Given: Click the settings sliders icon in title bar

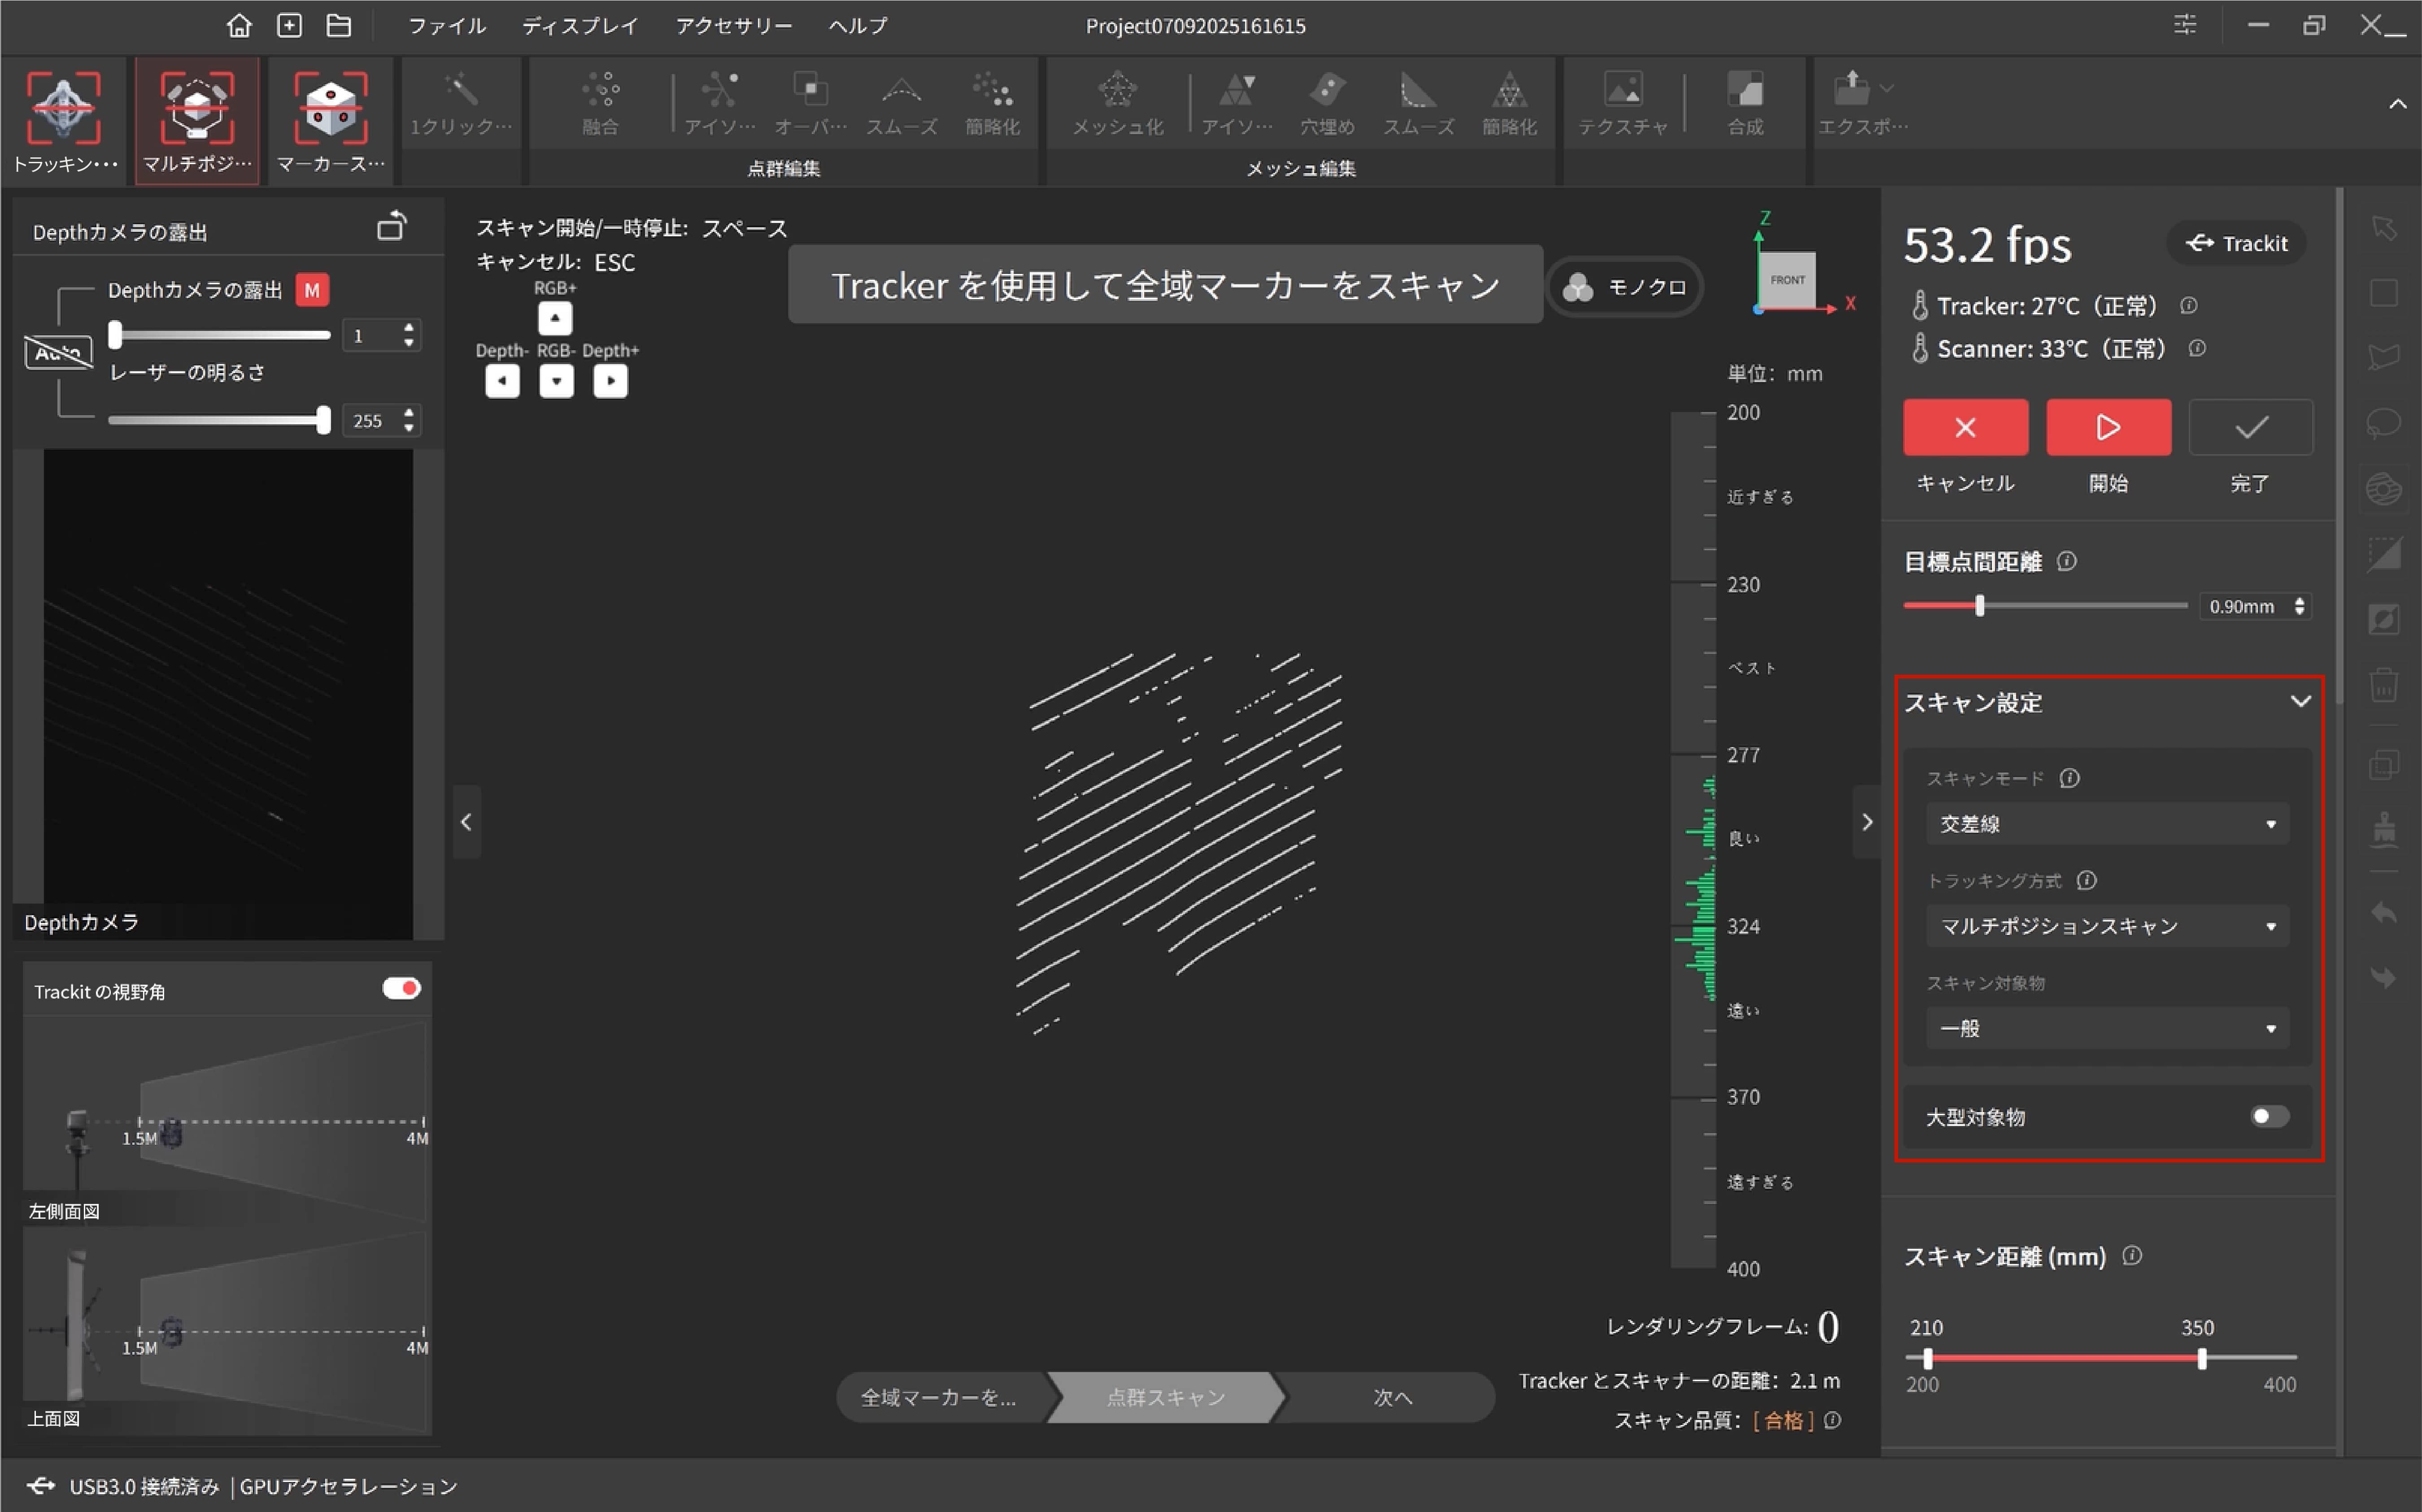Looking at the screenshot, I should click(x=2185, y=25).
